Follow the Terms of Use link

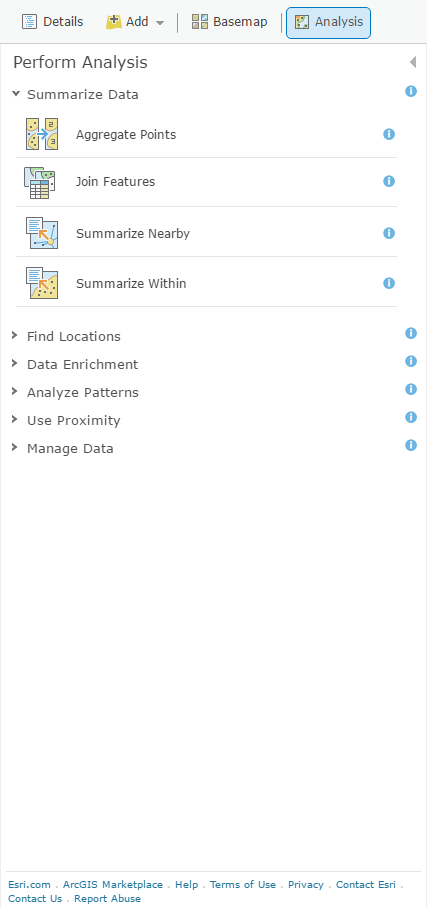tap(243, 884)
